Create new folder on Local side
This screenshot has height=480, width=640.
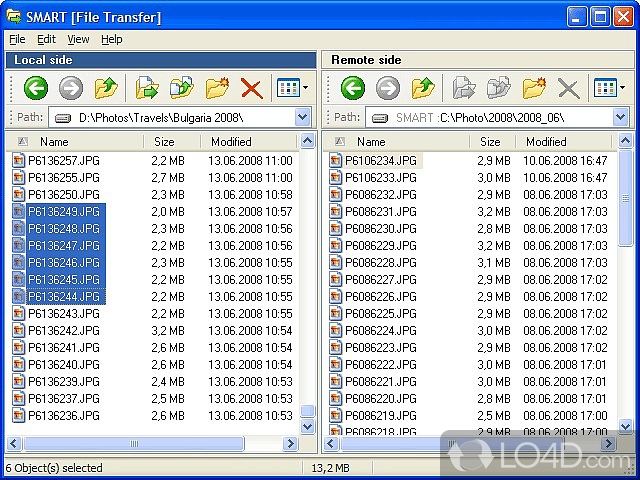tap(218, 88)
